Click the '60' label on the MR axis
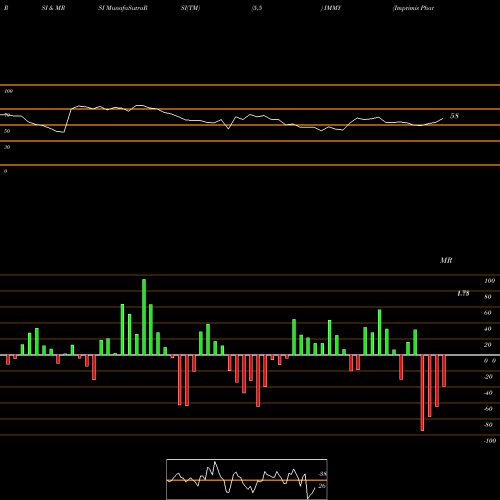 488,313
